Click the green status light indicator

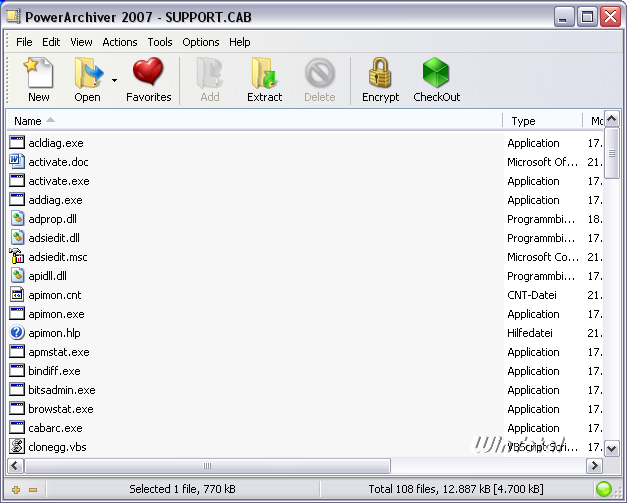click(x=603, y=489)
